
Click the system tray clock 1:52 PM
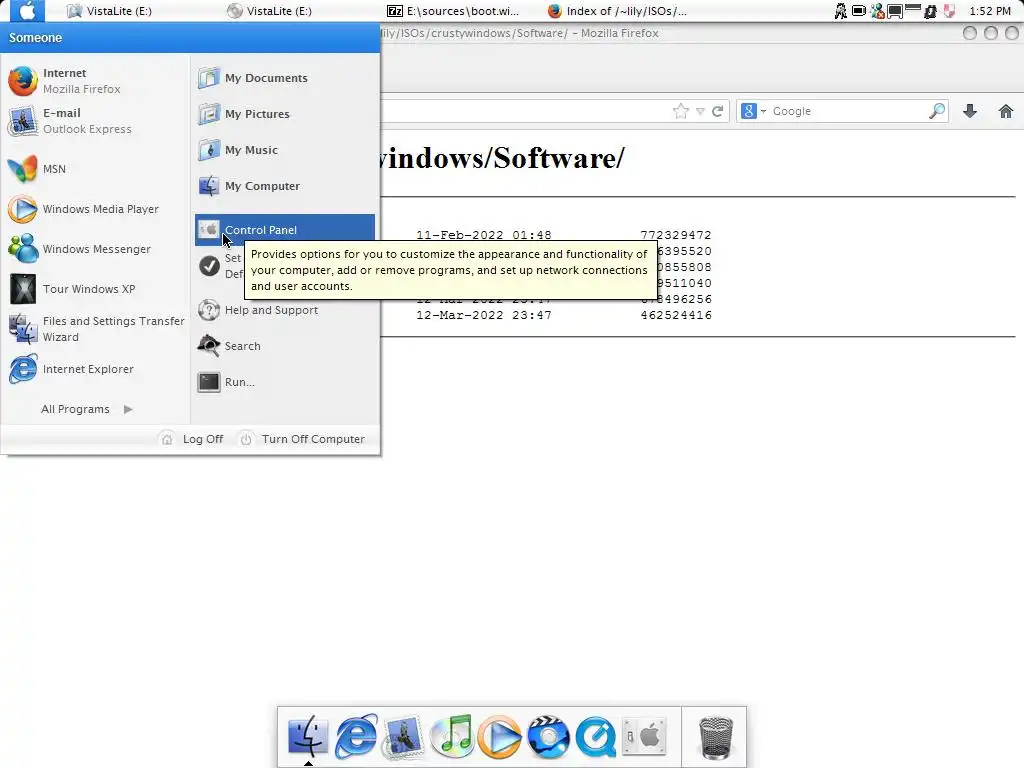click(990, 11)
